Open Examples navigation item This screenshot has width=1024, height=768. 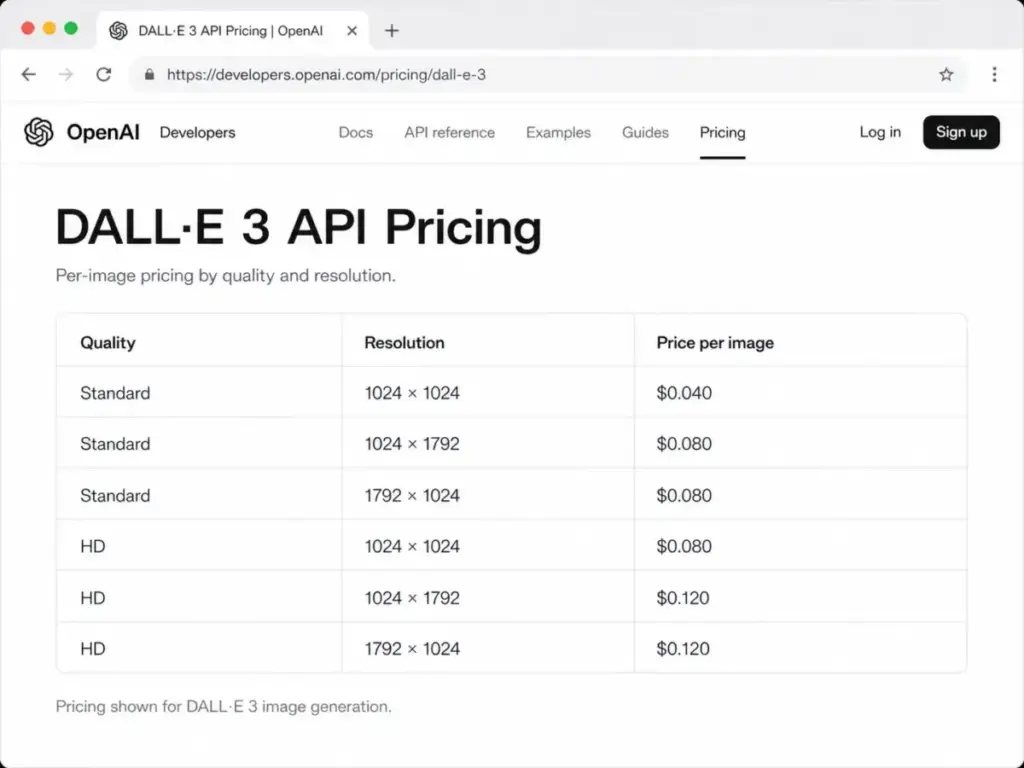[558, 133]
